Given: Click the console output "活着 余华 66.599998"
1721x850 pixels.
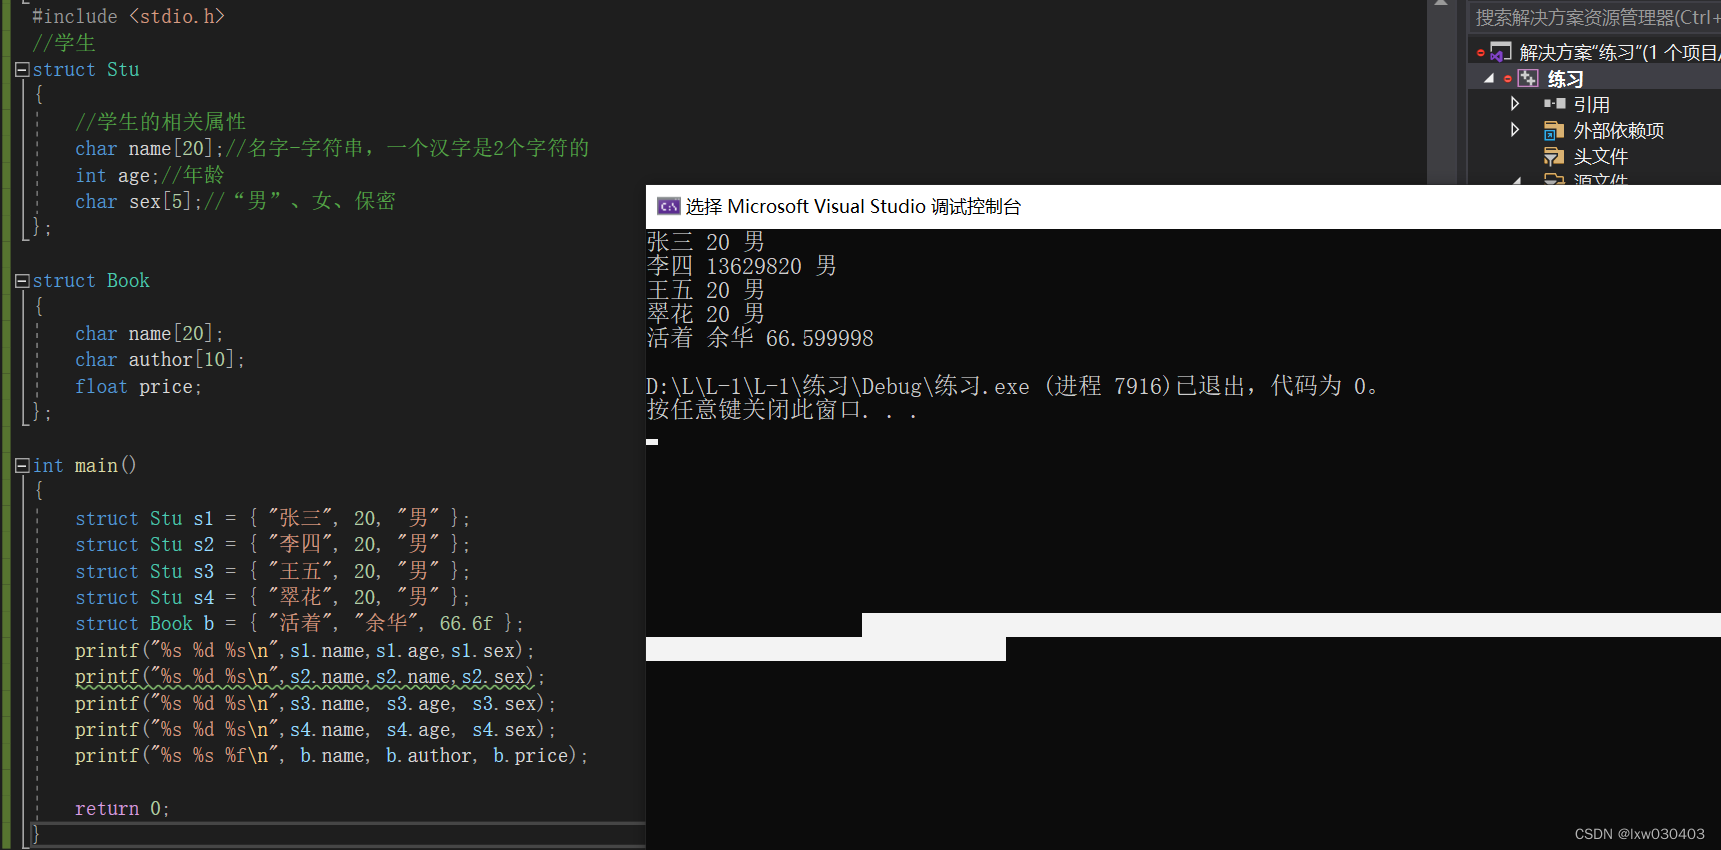Looking at the screenshot, I should click(x=760, y=338).
